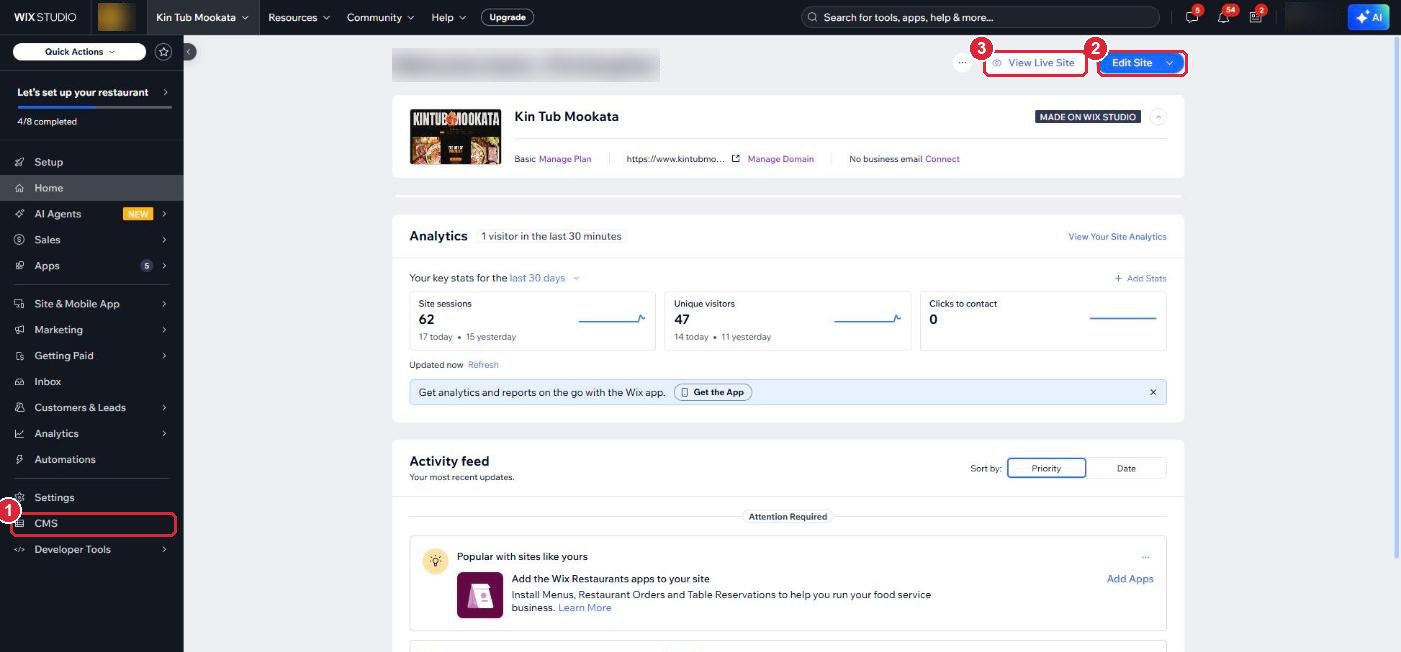Expand the Marketing submenu arrow
This screenshot has height=652, width=1401.
click(164, 330)
